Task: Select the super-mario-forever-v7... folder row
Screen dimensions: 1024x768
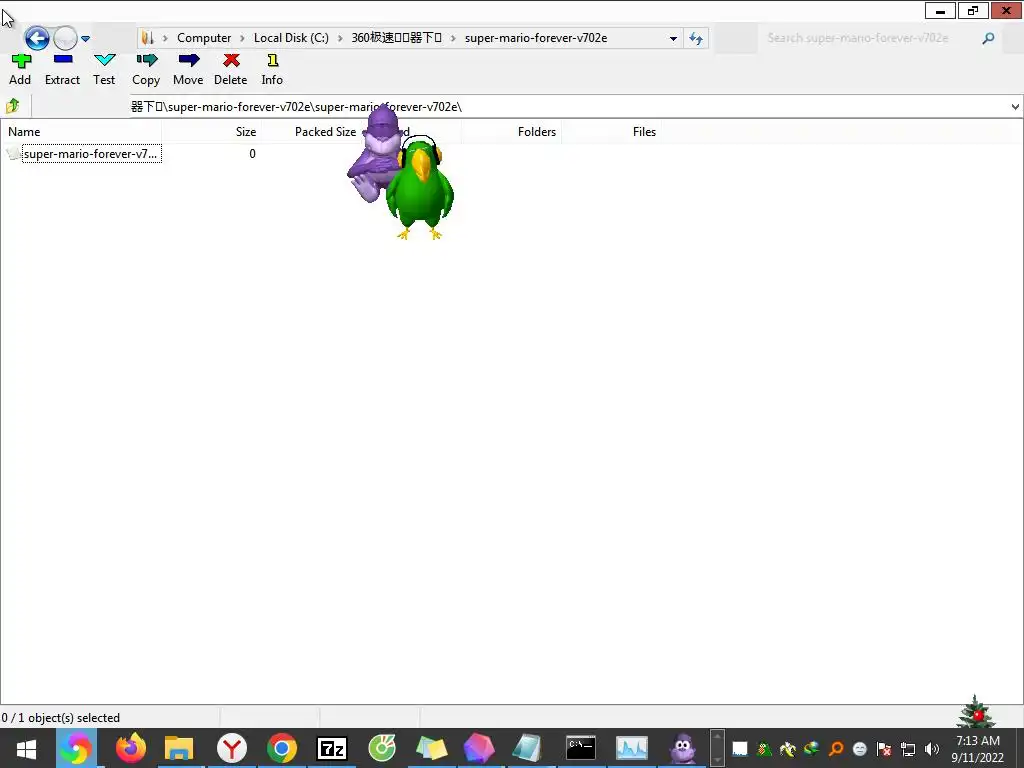Action: point(83,154)
